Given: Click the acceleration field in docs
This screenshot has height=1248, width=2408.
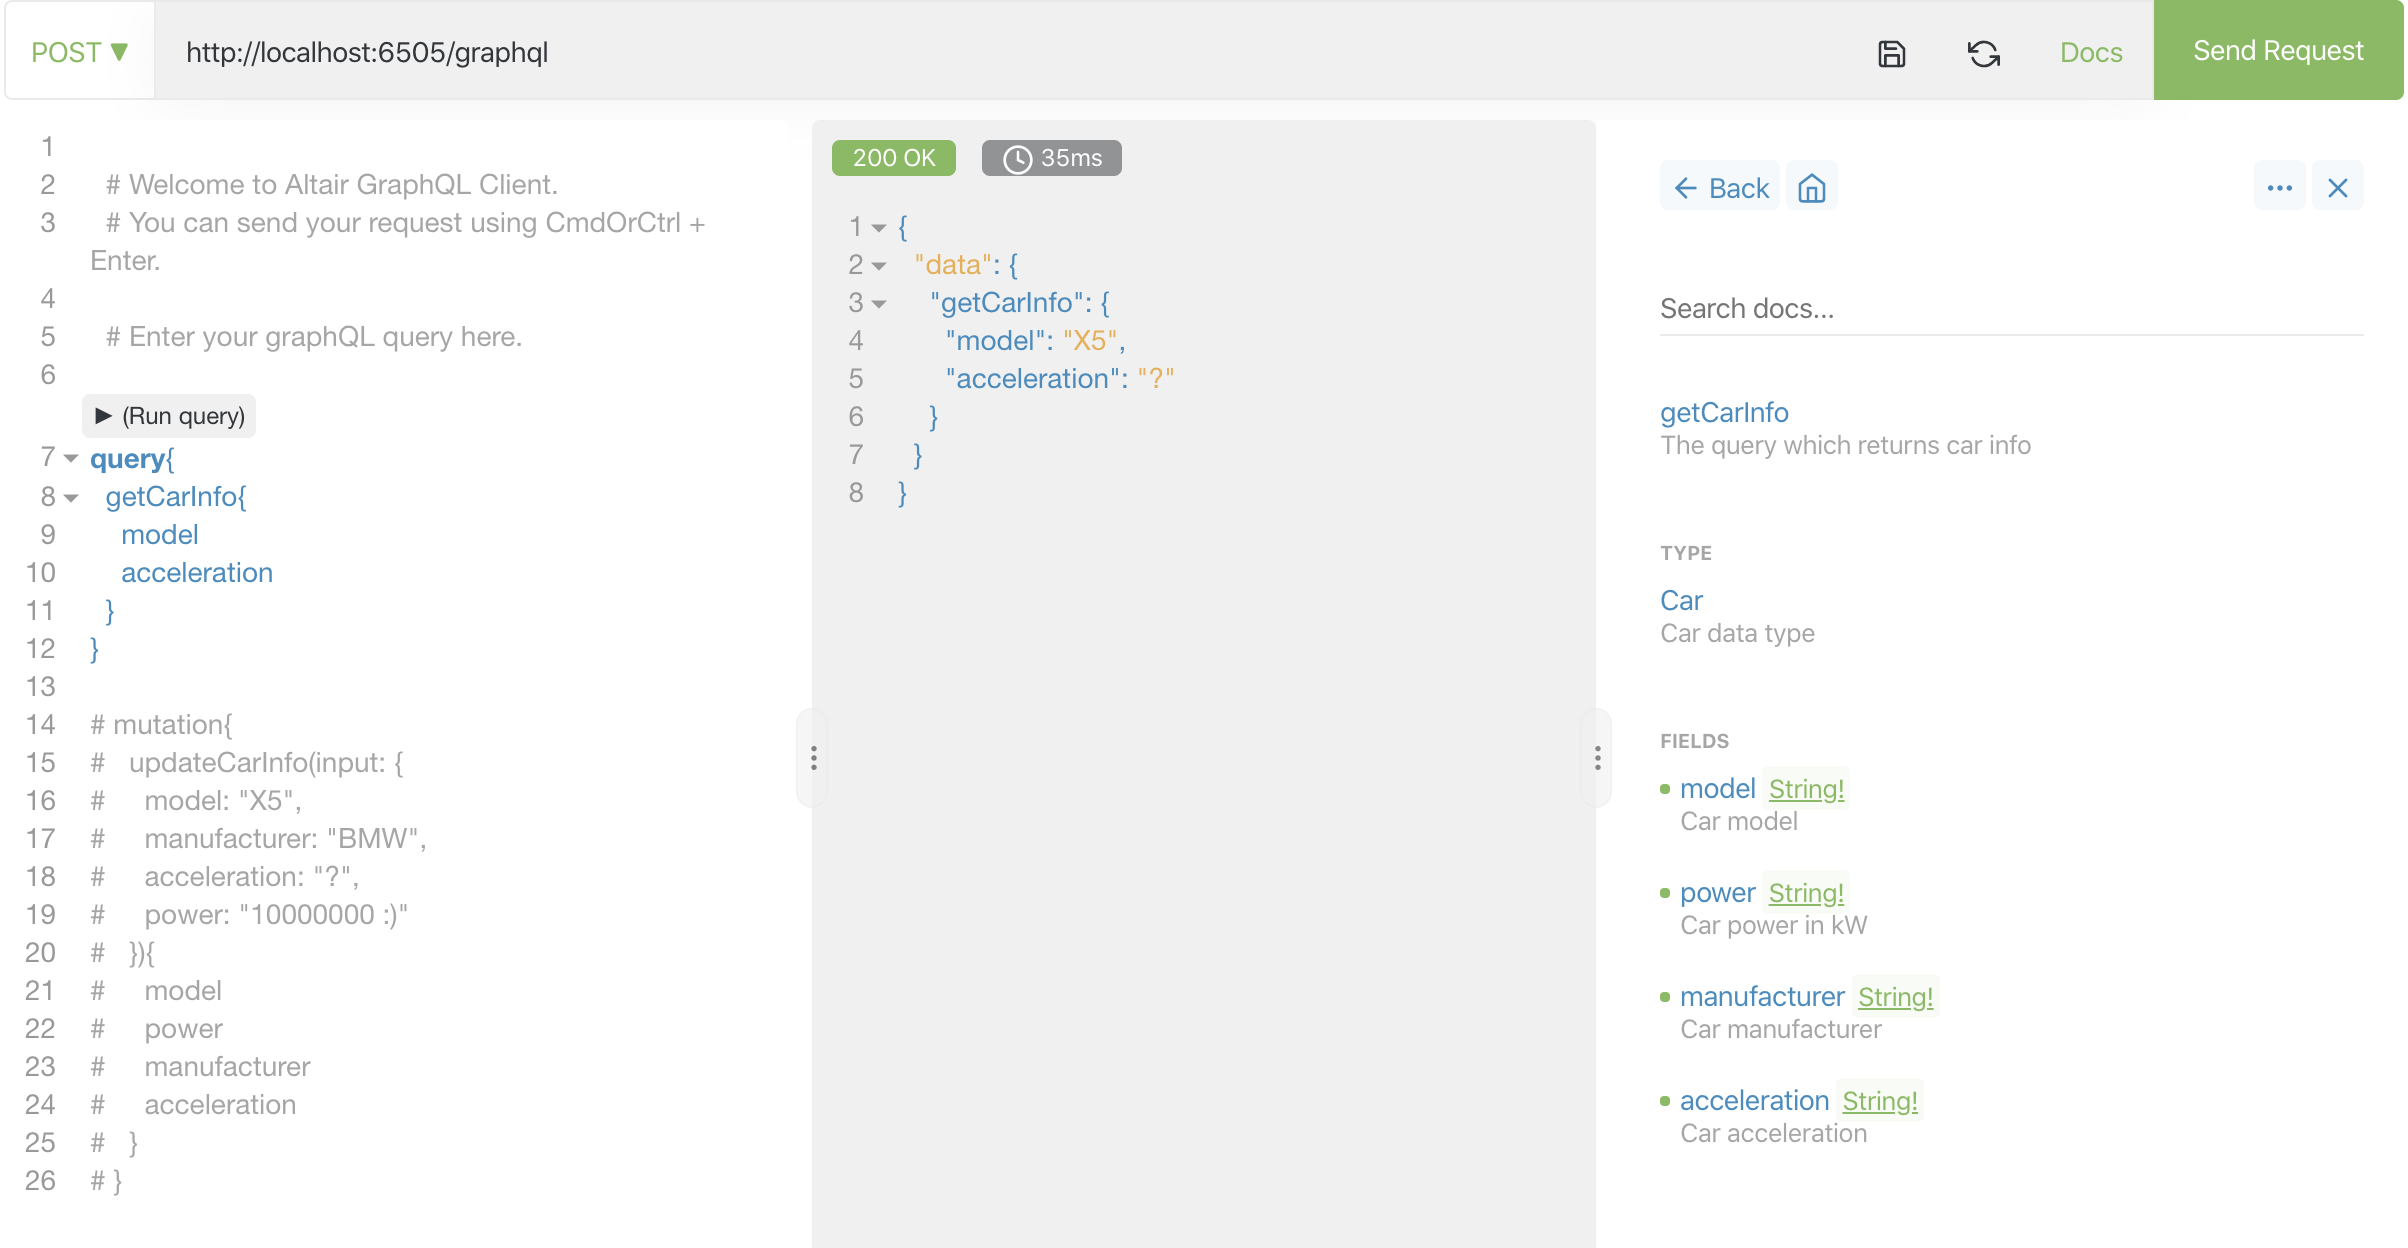Looking at the screenshot, I should pyautogui.click(x=1754, y=1100).
